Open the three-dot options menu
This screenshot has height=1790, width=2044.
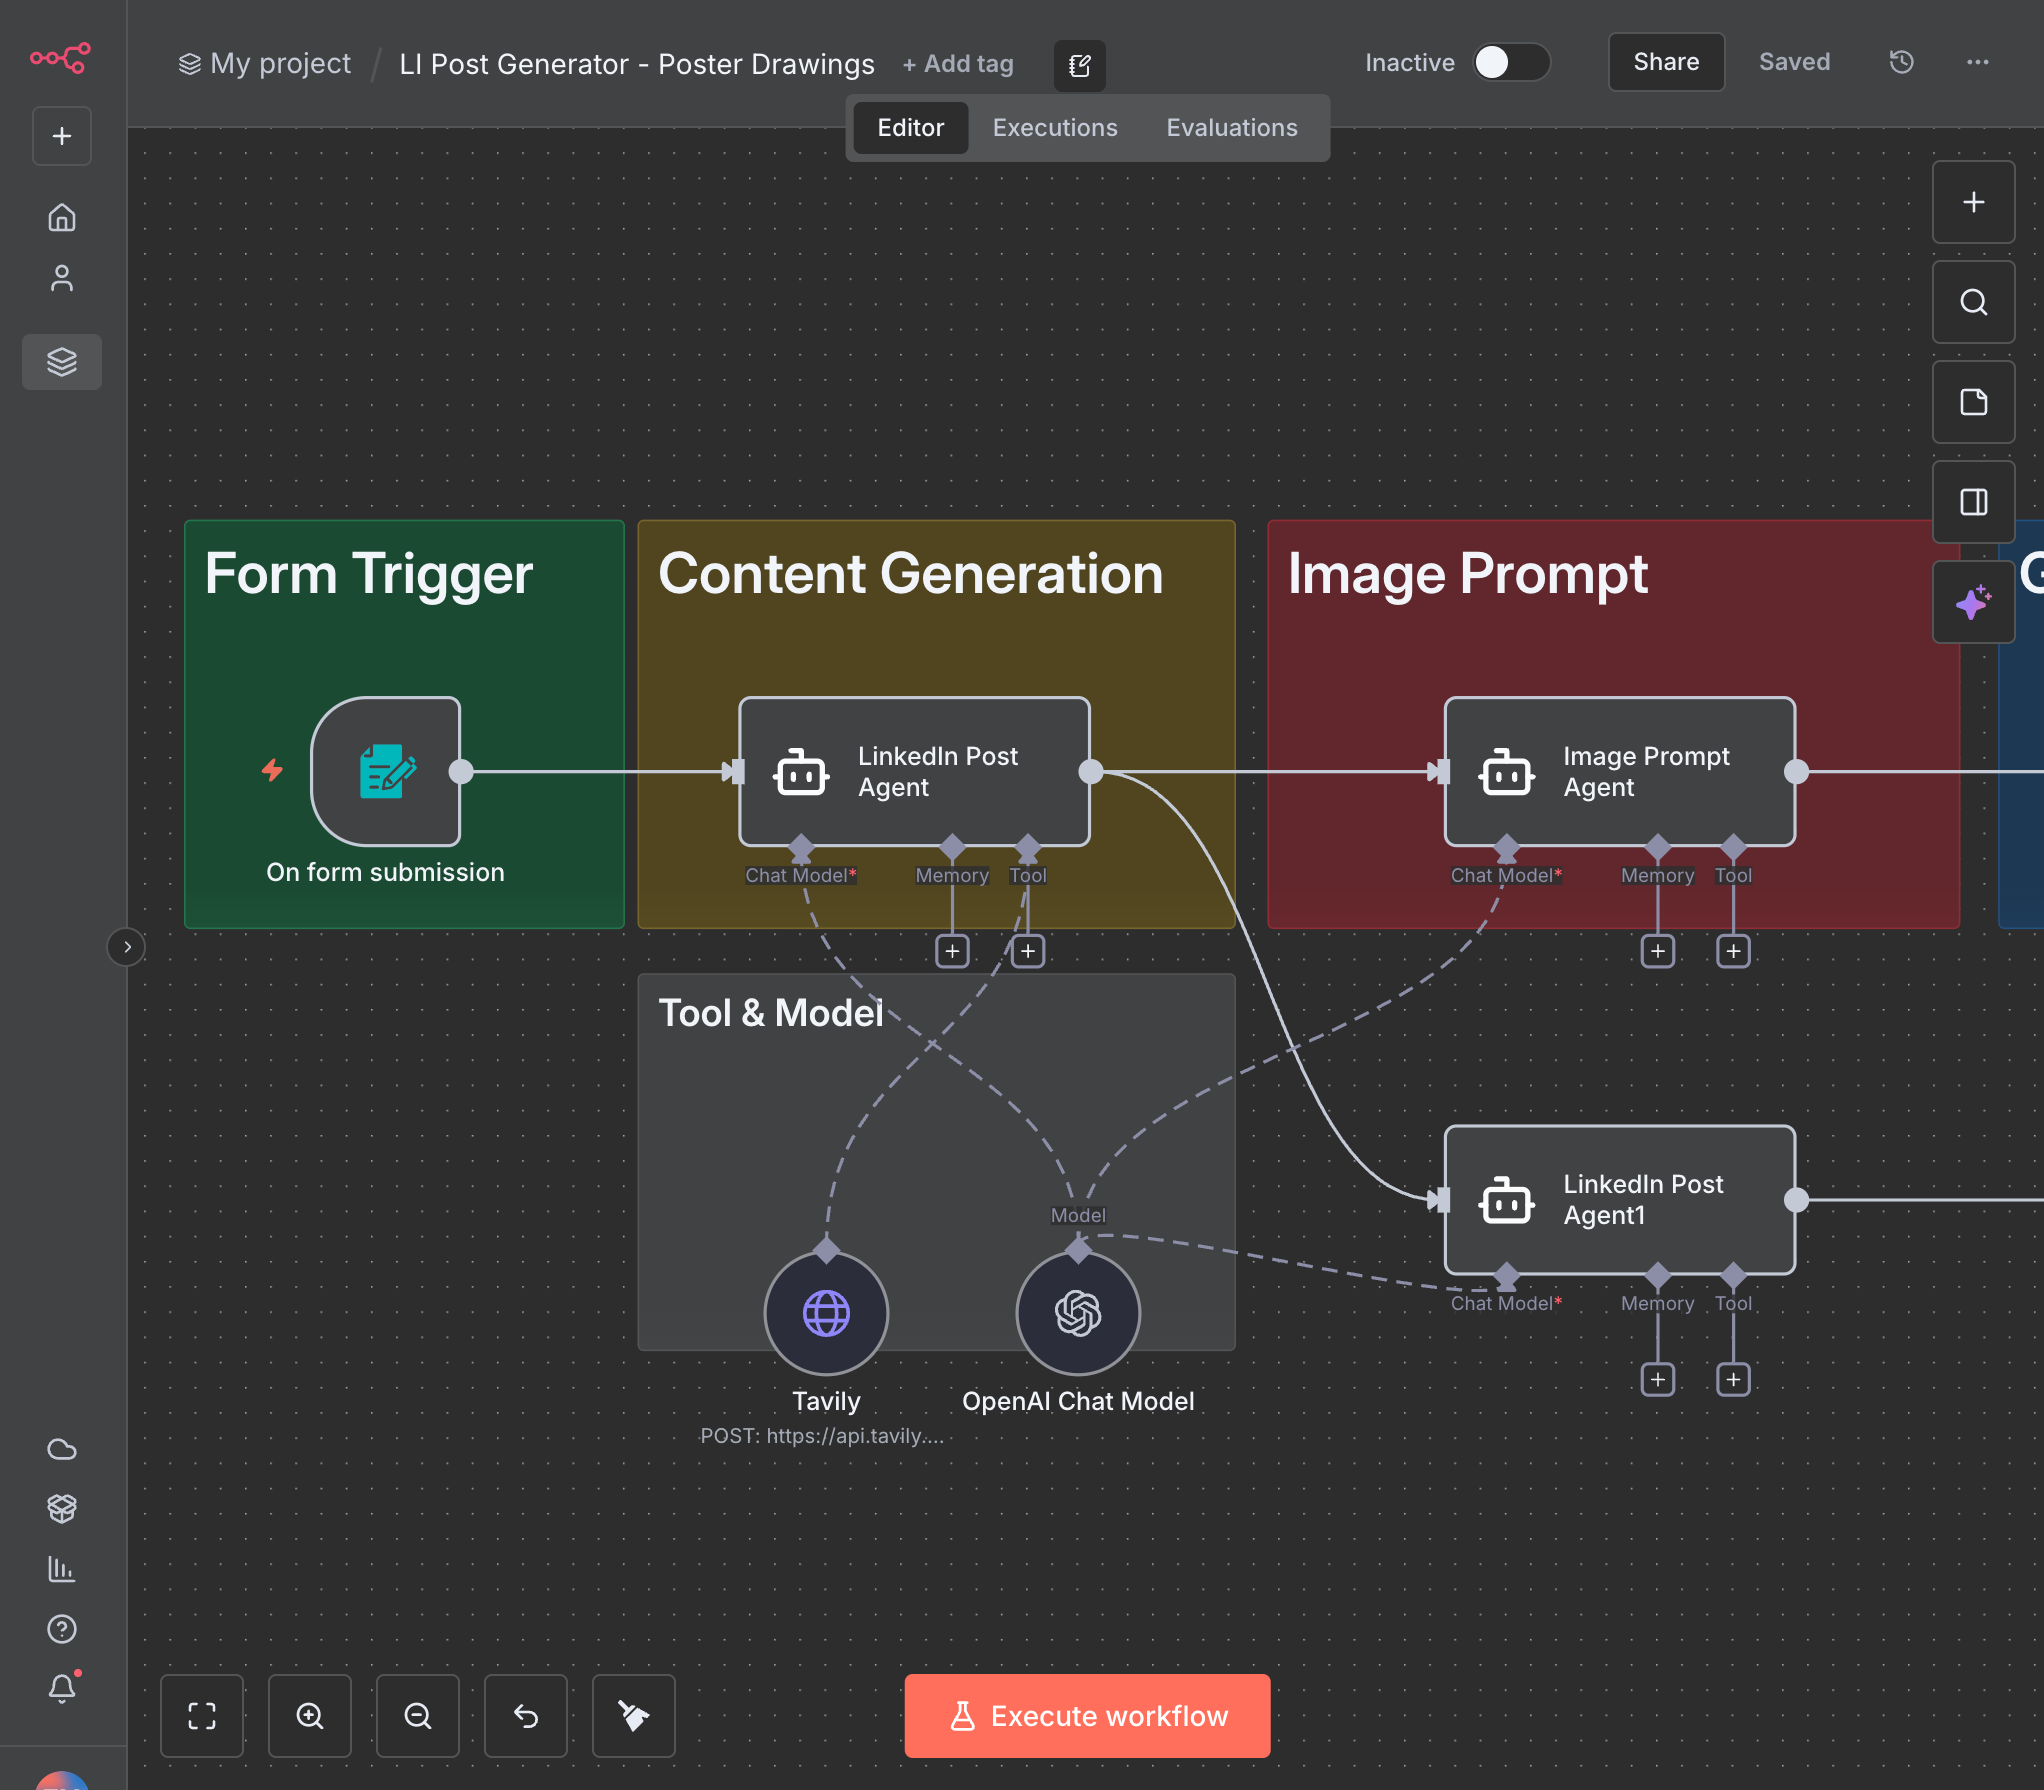pyautogui.click(x=1977, y=62)
